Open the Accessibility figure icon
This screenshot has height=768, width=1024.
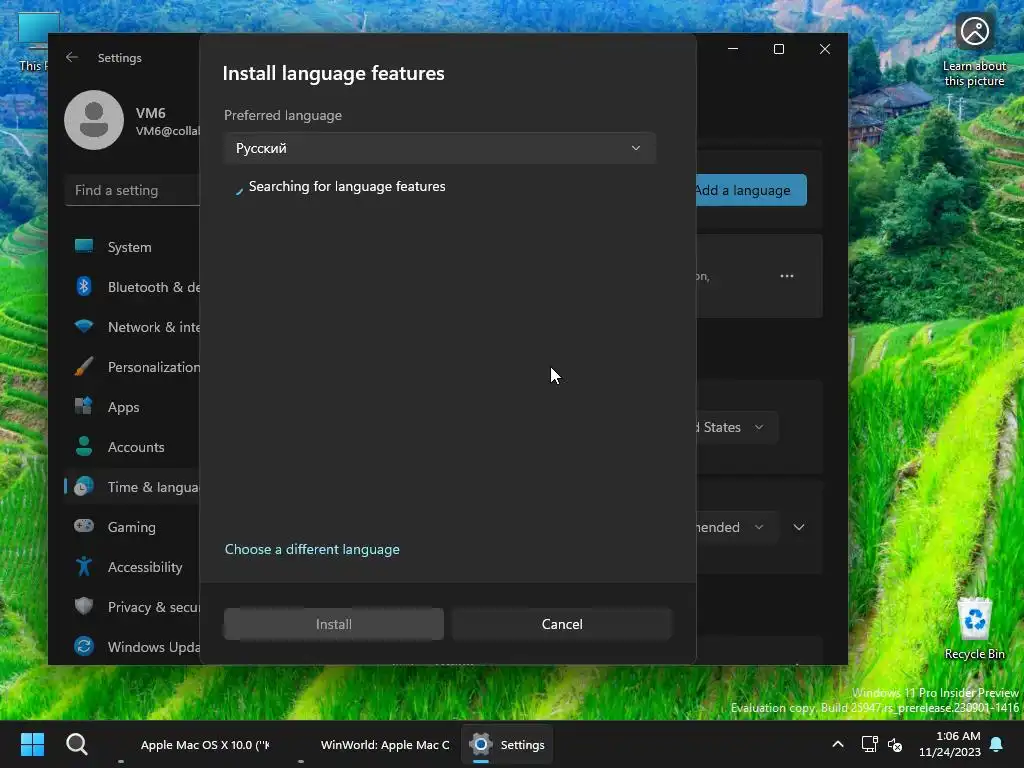point(84,566)
